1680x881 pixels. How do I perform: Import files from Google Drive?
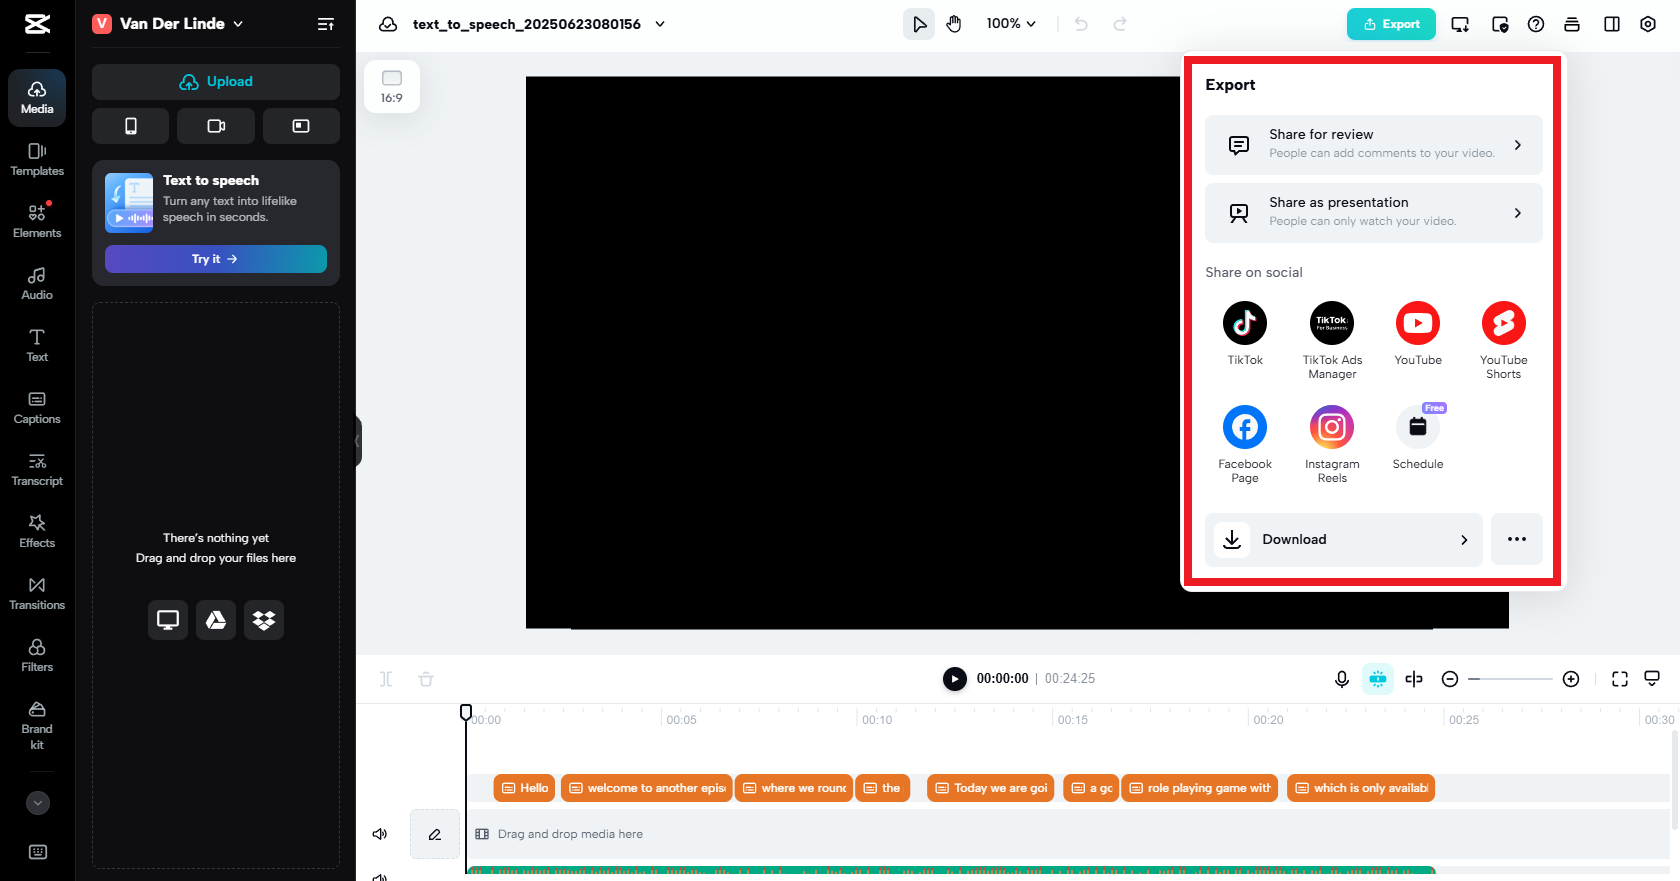point(216,620)
